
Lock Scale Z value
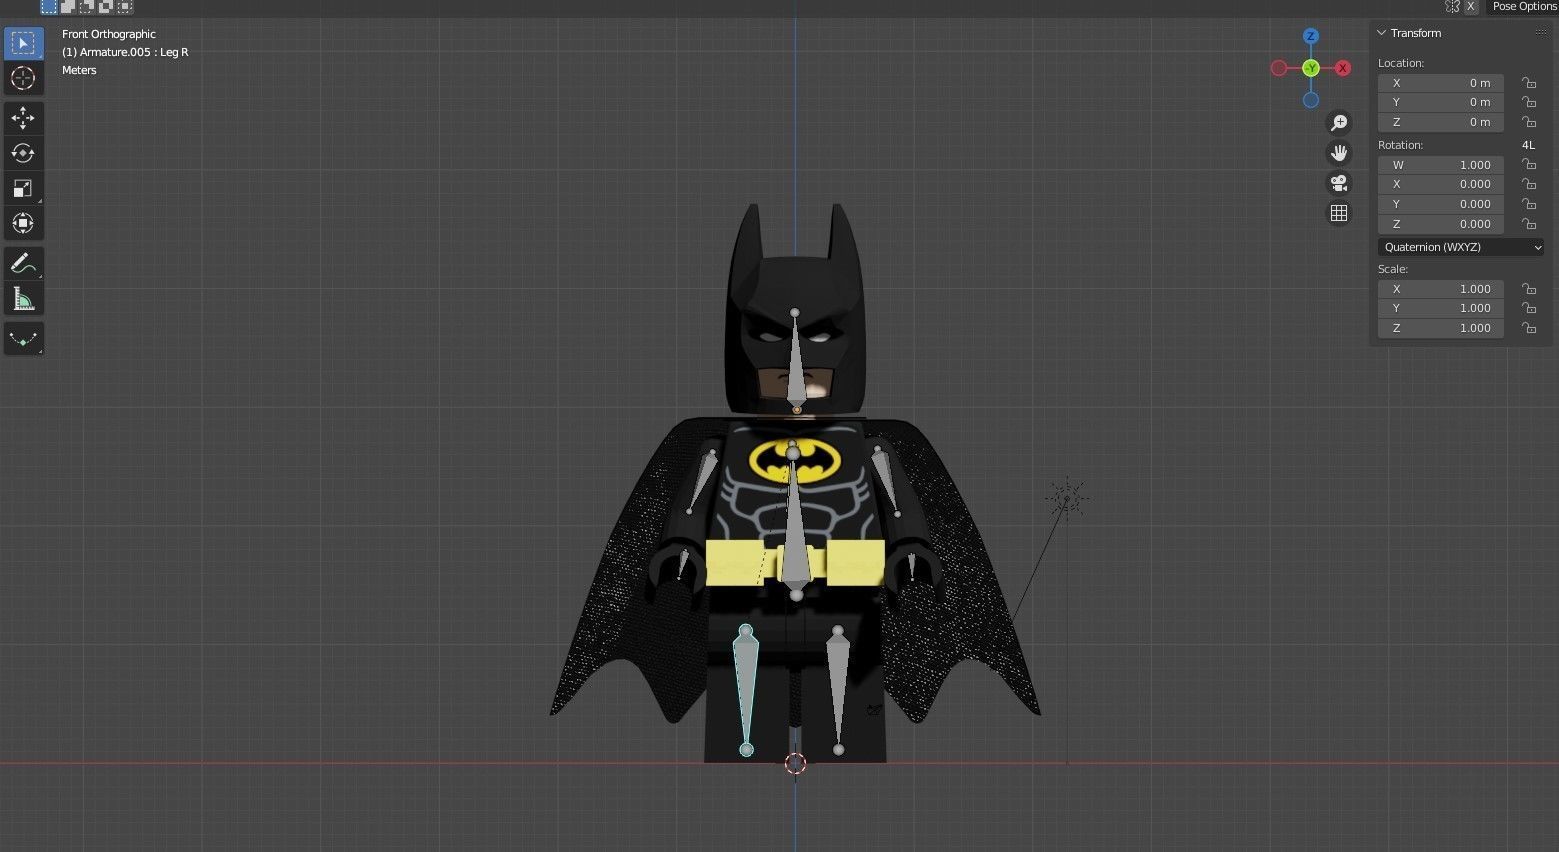(1529, 328)
